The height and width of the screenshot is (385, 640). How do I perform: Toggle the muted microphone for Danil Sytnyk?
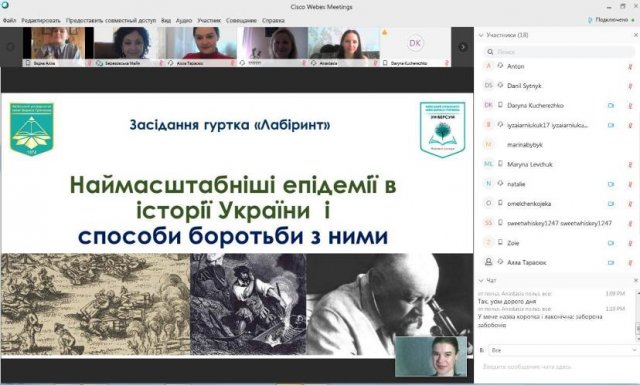pyautogui.click(x=630, y=86)
